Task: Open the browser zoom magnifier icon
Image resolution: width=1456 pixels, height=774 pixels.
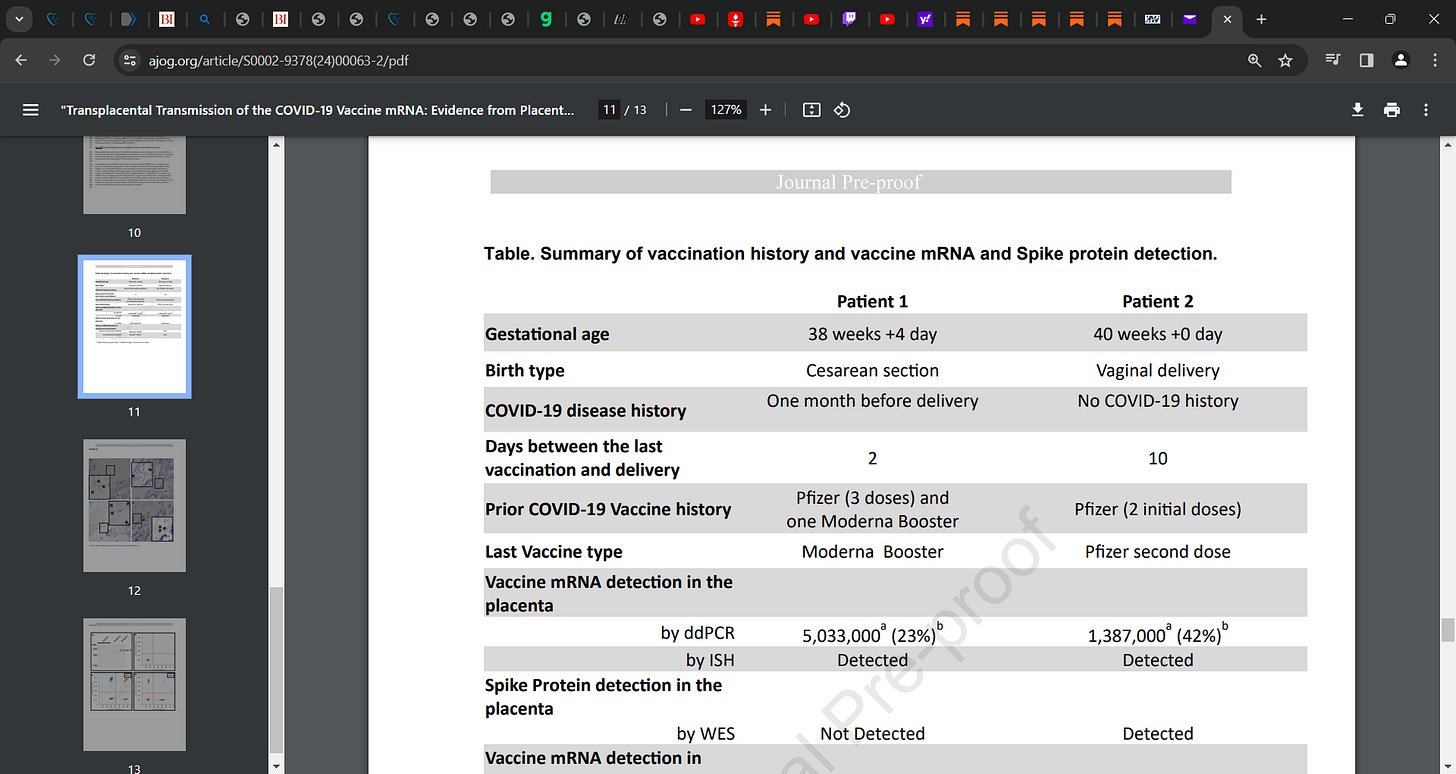Action: 1254,60
